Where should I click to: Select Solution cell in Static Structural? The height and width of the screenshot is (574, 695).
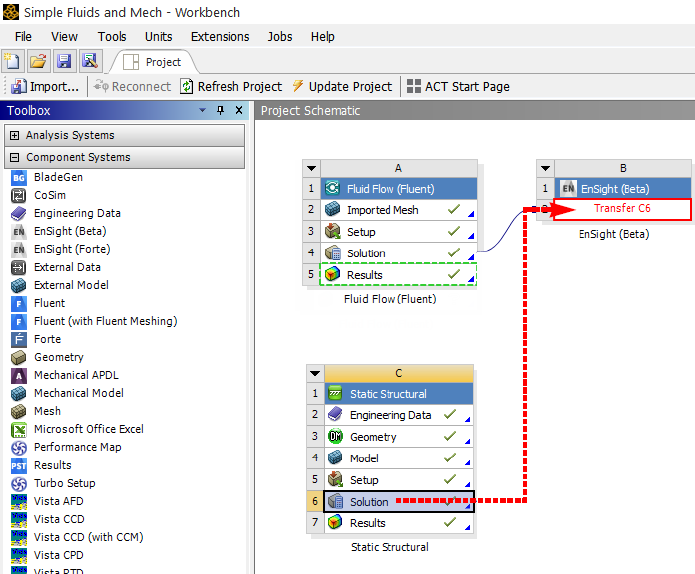click(399, 501)
